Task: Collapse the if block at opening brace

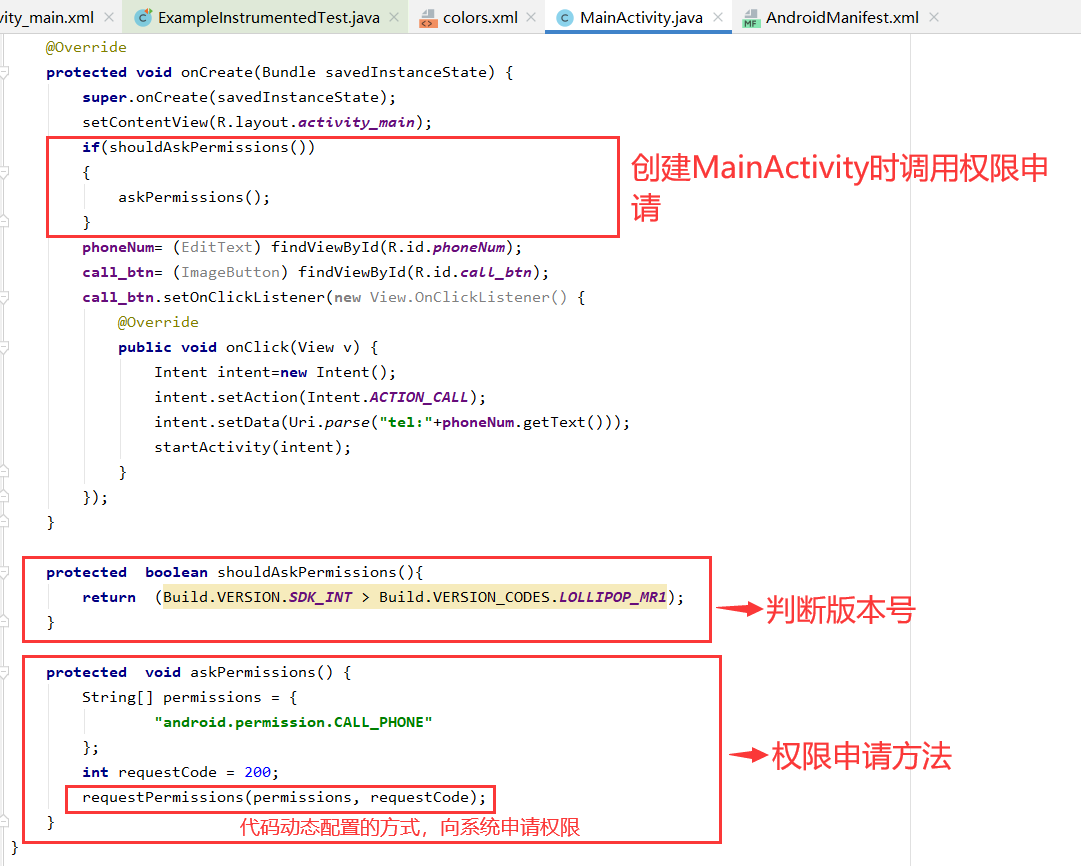Action: click(4, 172)
